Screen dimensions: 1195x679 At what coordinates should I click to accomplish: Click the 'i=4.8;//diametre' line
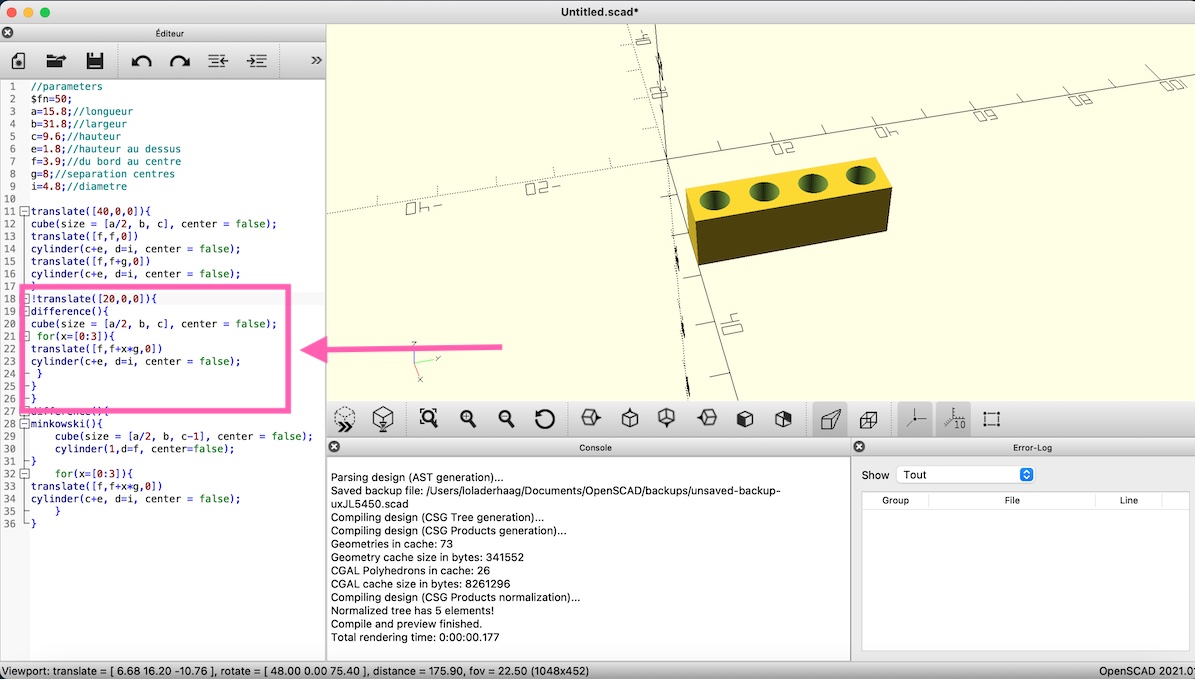(78, 186)
